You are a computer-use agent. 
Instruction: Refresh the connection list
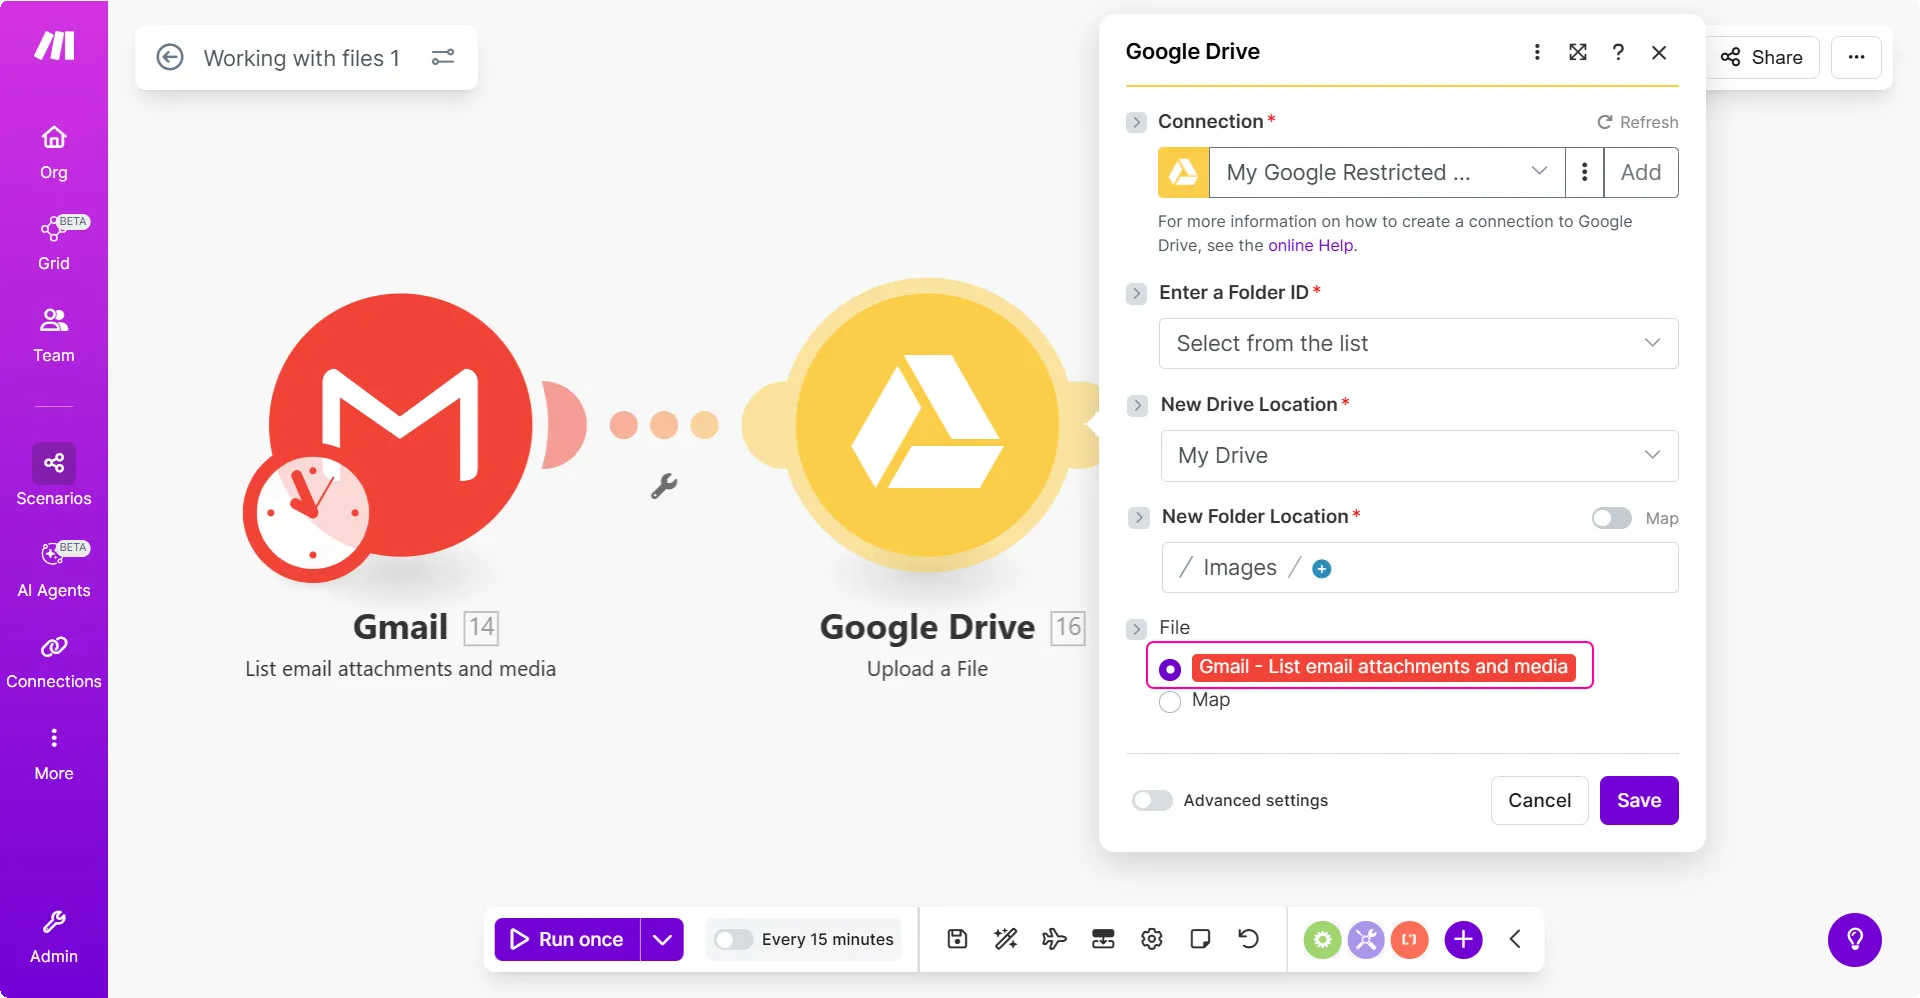(x=1638, y=122)
